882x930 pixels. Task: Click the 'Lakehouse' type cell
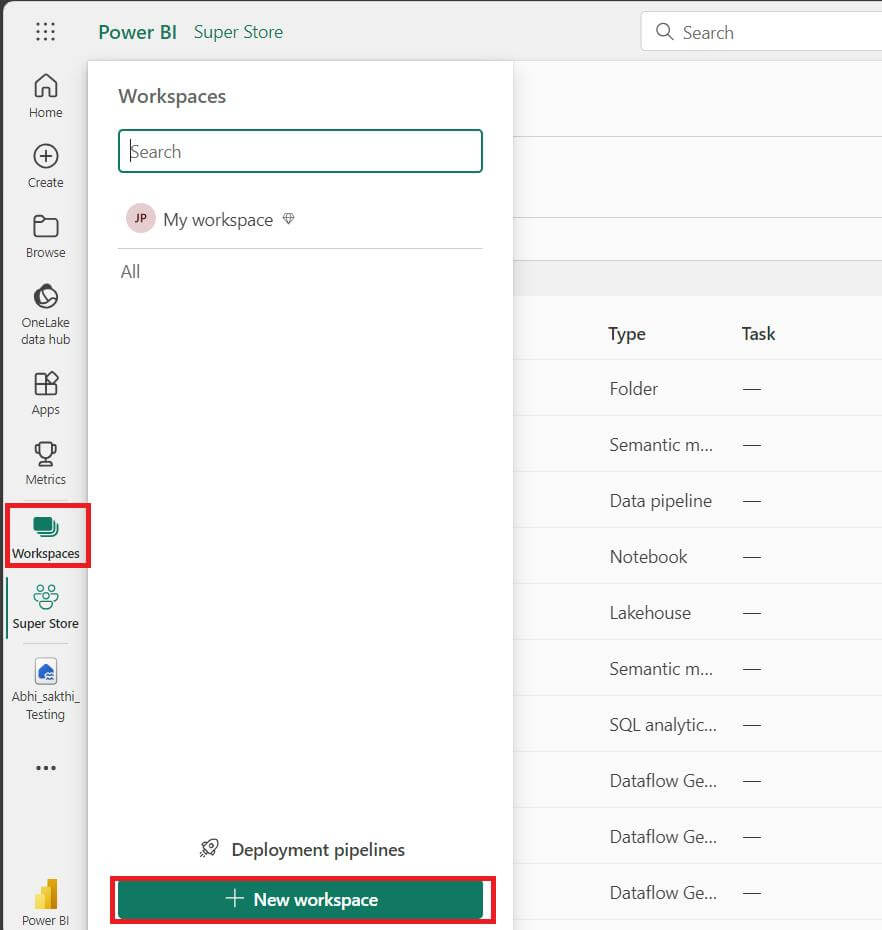pos(650,613)
